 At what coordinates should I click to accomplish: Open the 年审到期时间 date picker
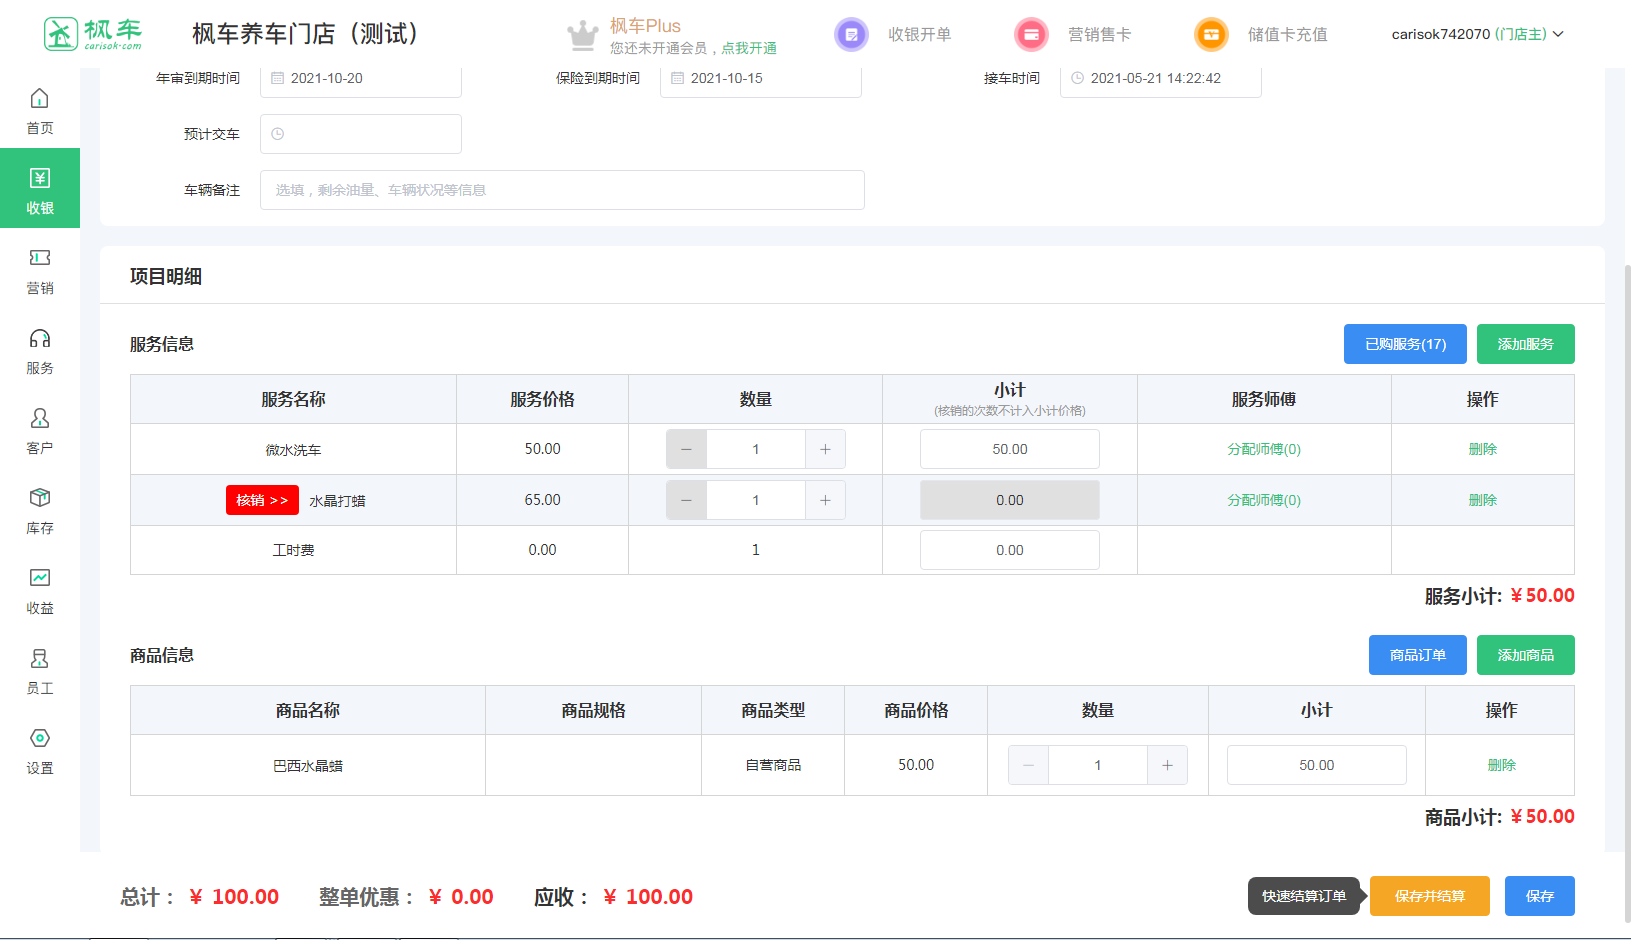click(360, 79)
